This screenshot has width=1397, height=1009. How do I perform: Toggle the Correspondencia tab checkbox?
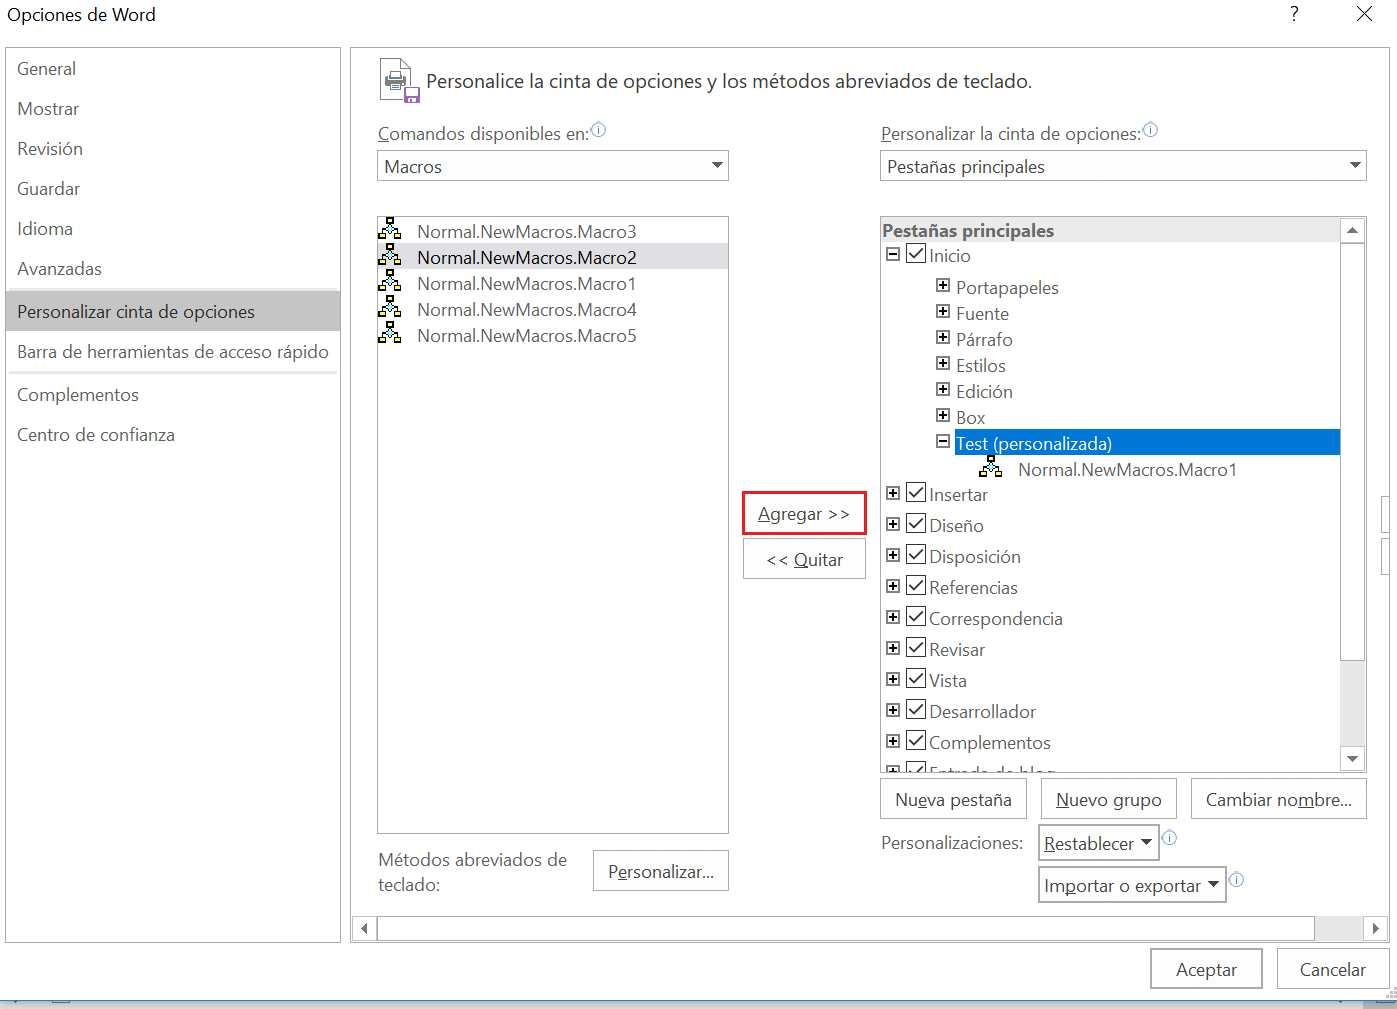tap(916, 617)
